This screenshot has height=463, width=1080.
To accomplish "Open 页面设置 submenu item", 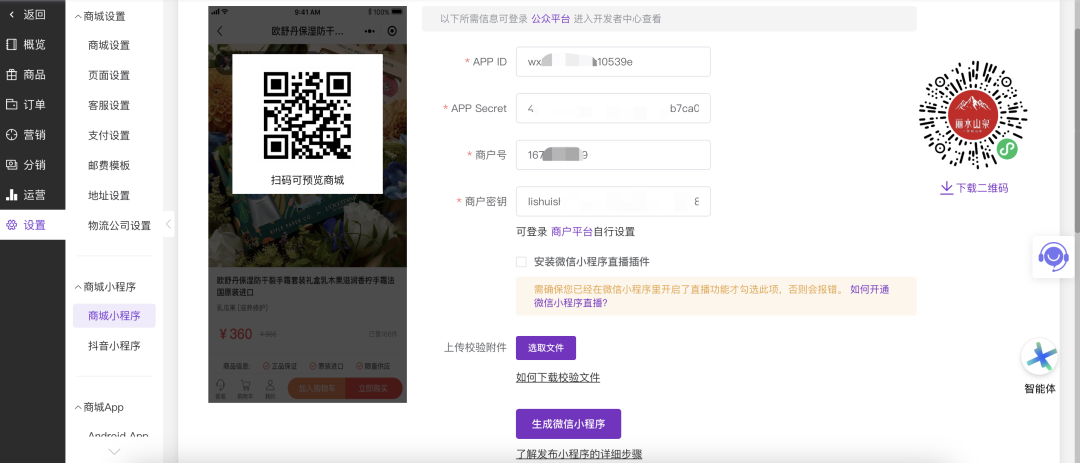I will pyautogui.click(x=109, y=75).
